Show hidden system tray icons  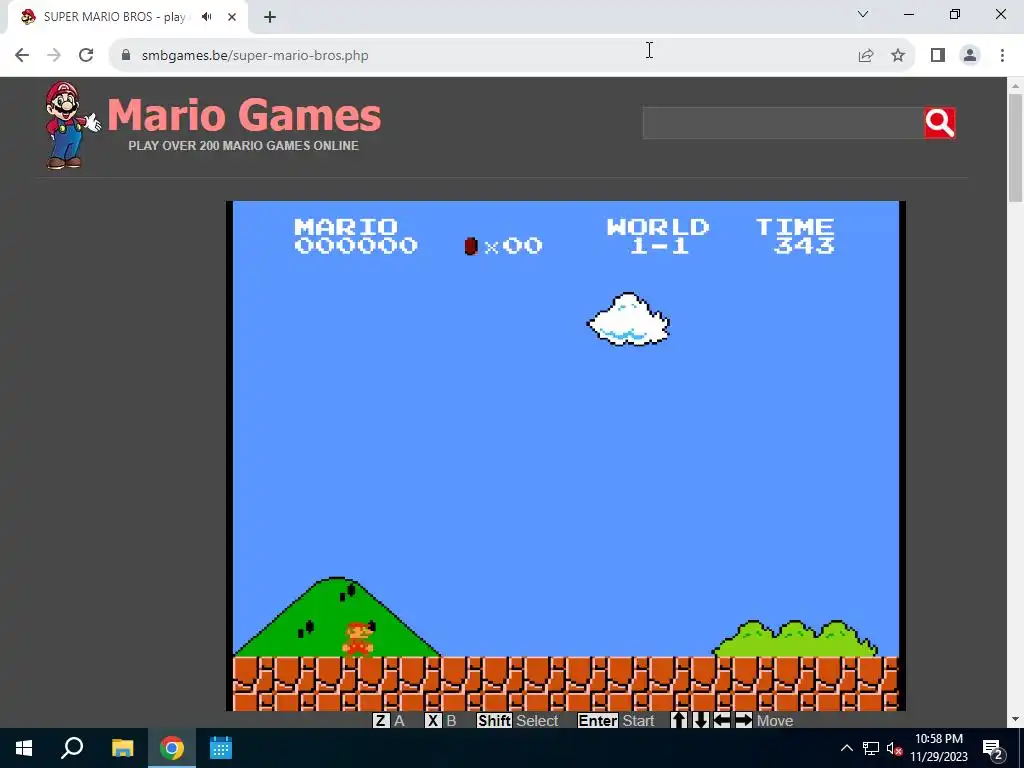click(846, 748)
